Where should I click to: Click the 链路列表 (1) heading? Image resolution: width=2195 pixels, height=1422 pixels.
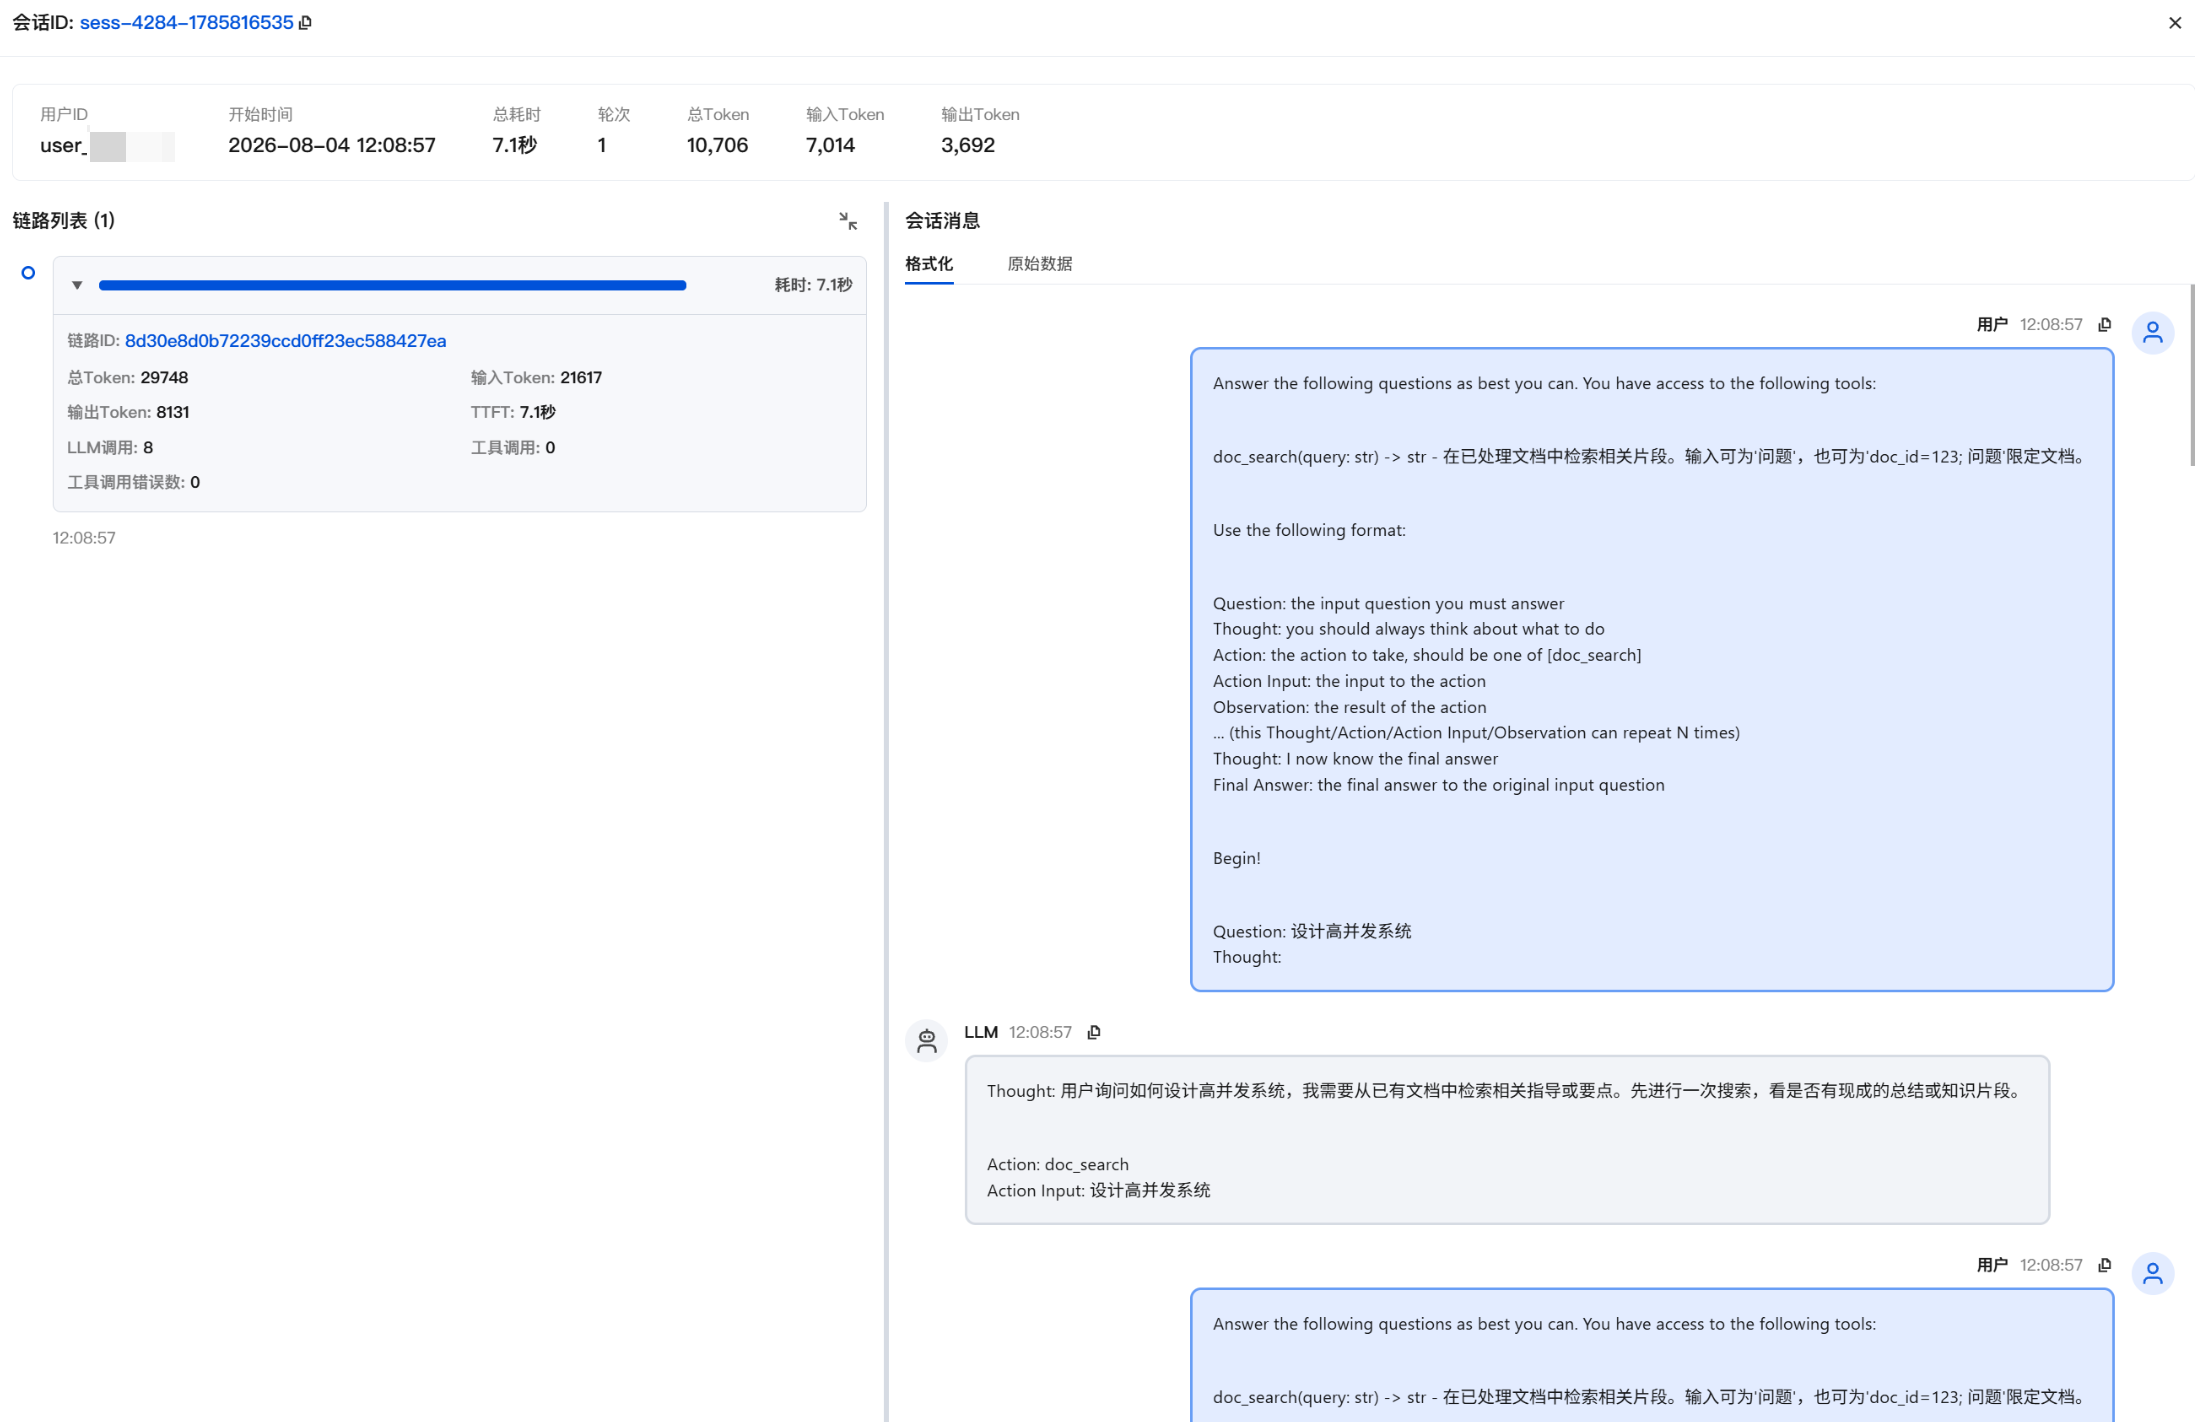[64, 221]
